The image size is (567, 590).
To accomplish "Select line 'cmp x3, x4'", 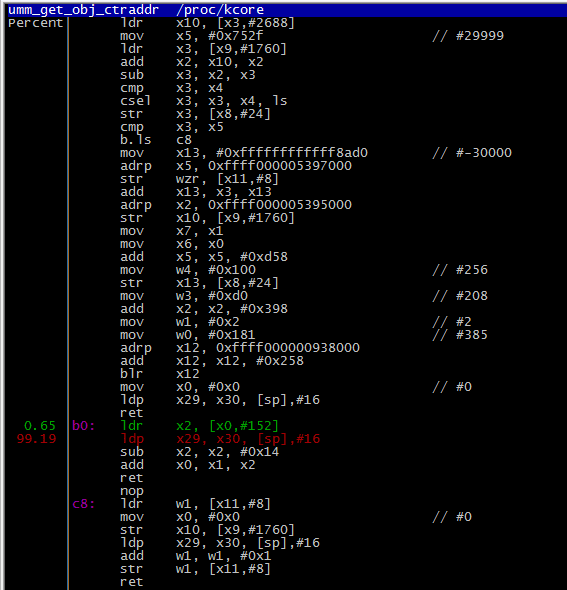I will [172, 88].
